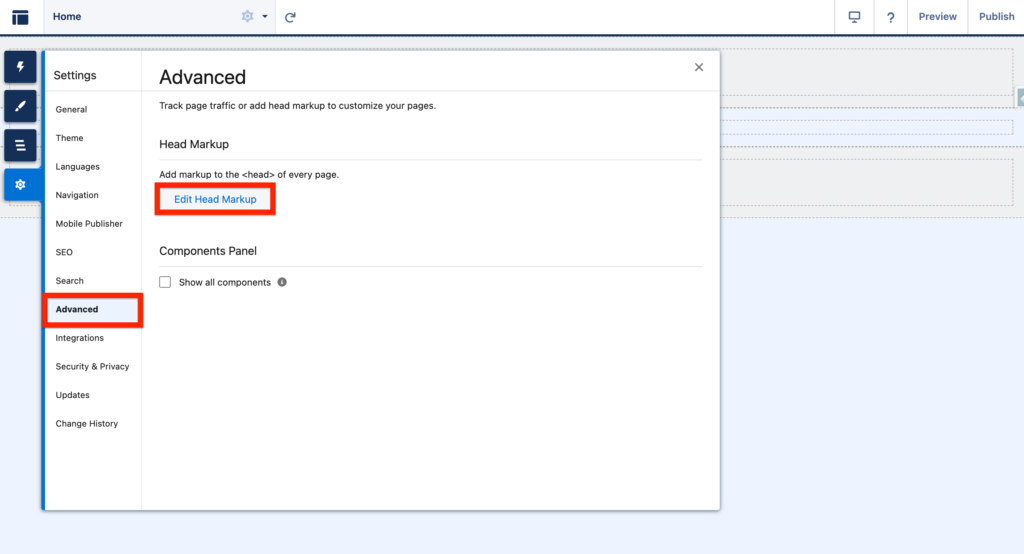Screen dimensions: 1024x554
Task: Click the Components lightning bolt icon
Action: 20,67
